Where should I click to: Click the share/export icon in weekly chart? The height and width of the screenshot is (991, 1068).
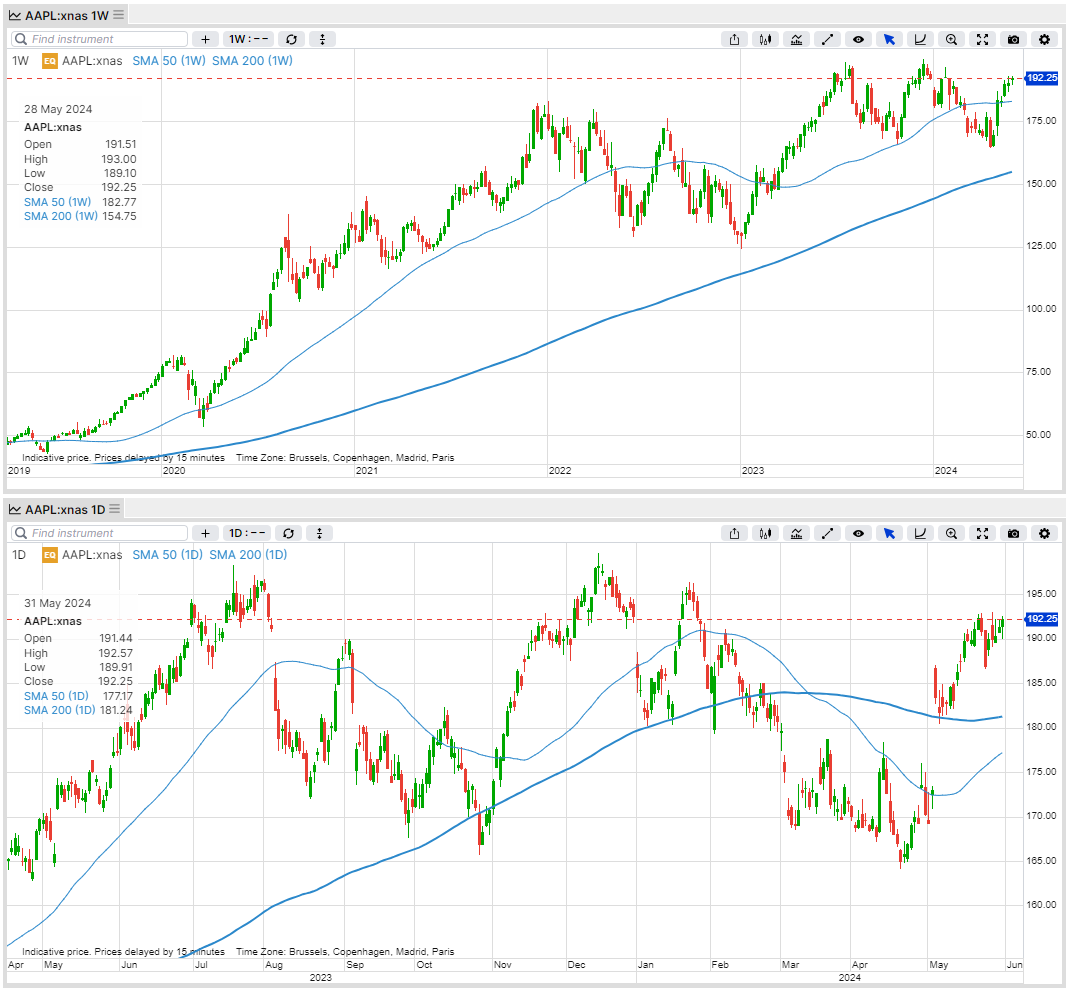[x=735, y=39]
